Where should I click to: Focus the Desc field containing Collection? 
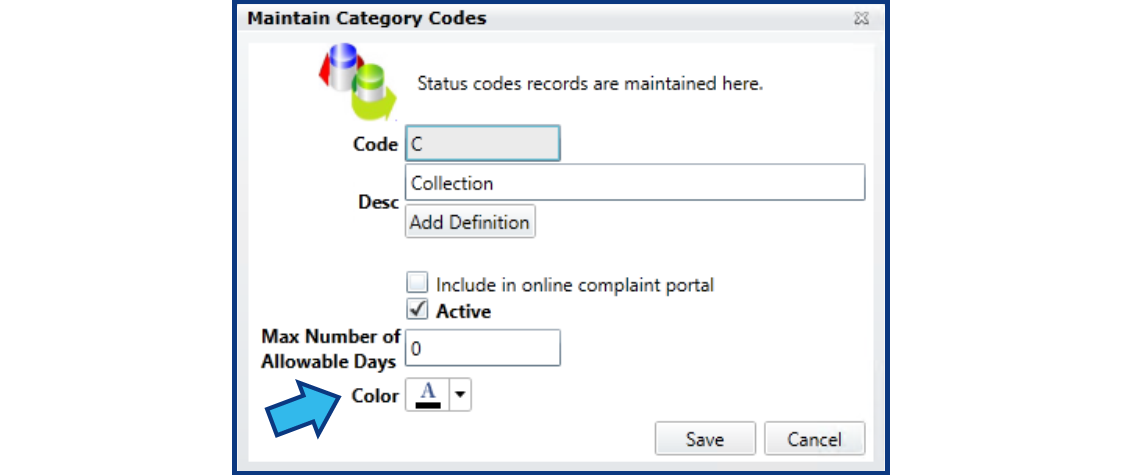coord(635,183)
